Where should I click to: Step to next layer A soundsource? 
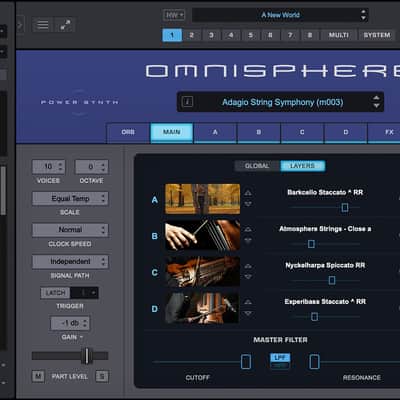[x=248, y=204]
